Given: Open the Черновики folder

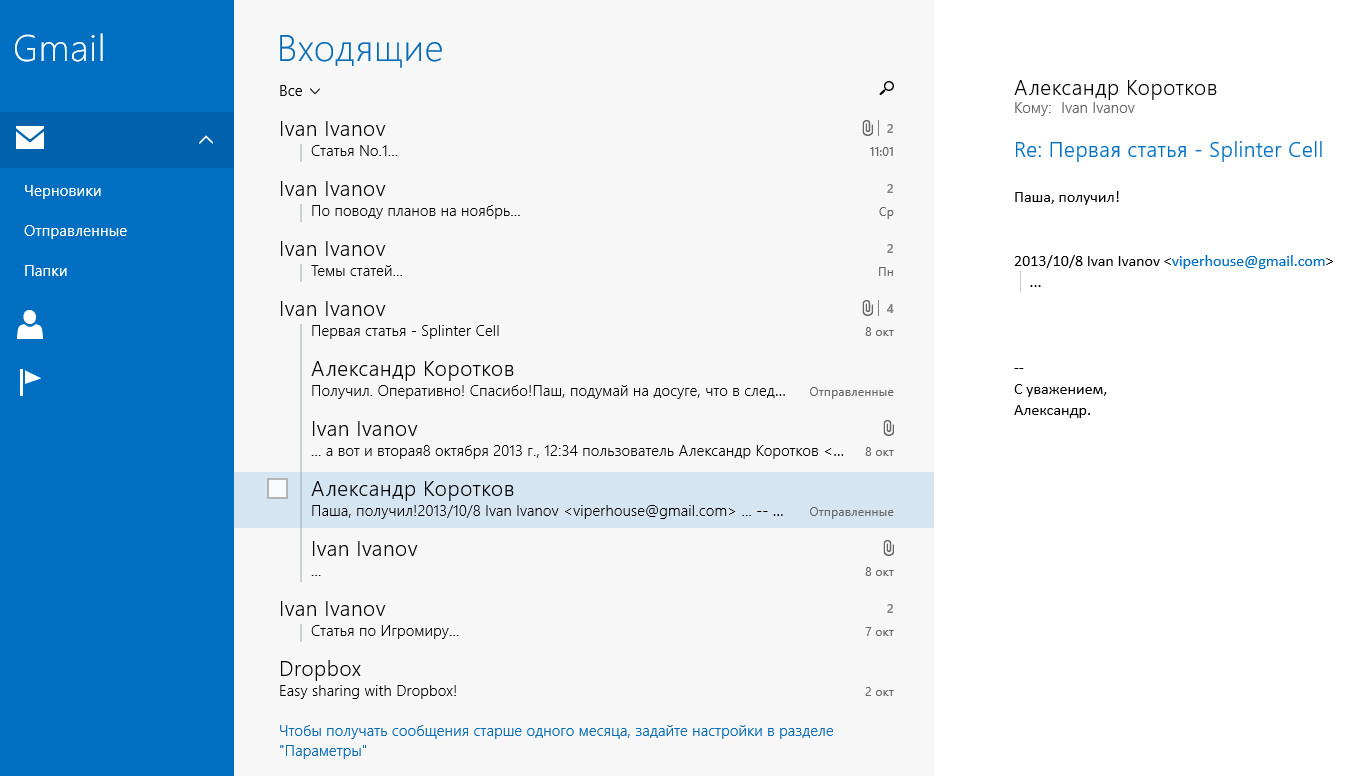Looking at the screenshot, I should coord(63,191).
